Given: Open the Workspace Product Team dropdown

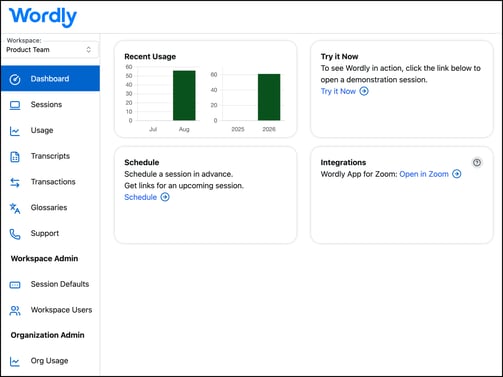Looking at the screenshot, I should click(x=50, y=50).
